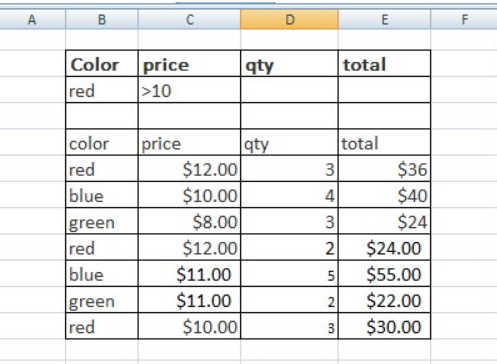Select column B header
Image resolution: width=497 pixels, height=364 pixels.
pyautogui.click(x=102, y=19)
